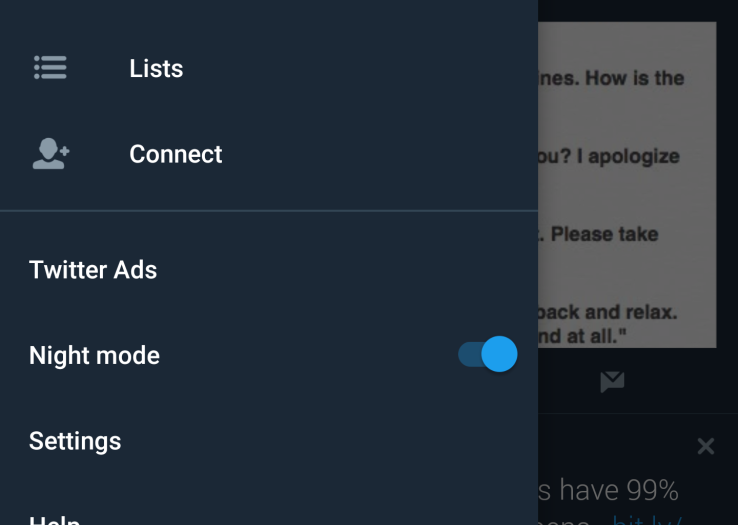Click the blue knob of Night mode toggle
738x525 pixels.
click(499, 354)
